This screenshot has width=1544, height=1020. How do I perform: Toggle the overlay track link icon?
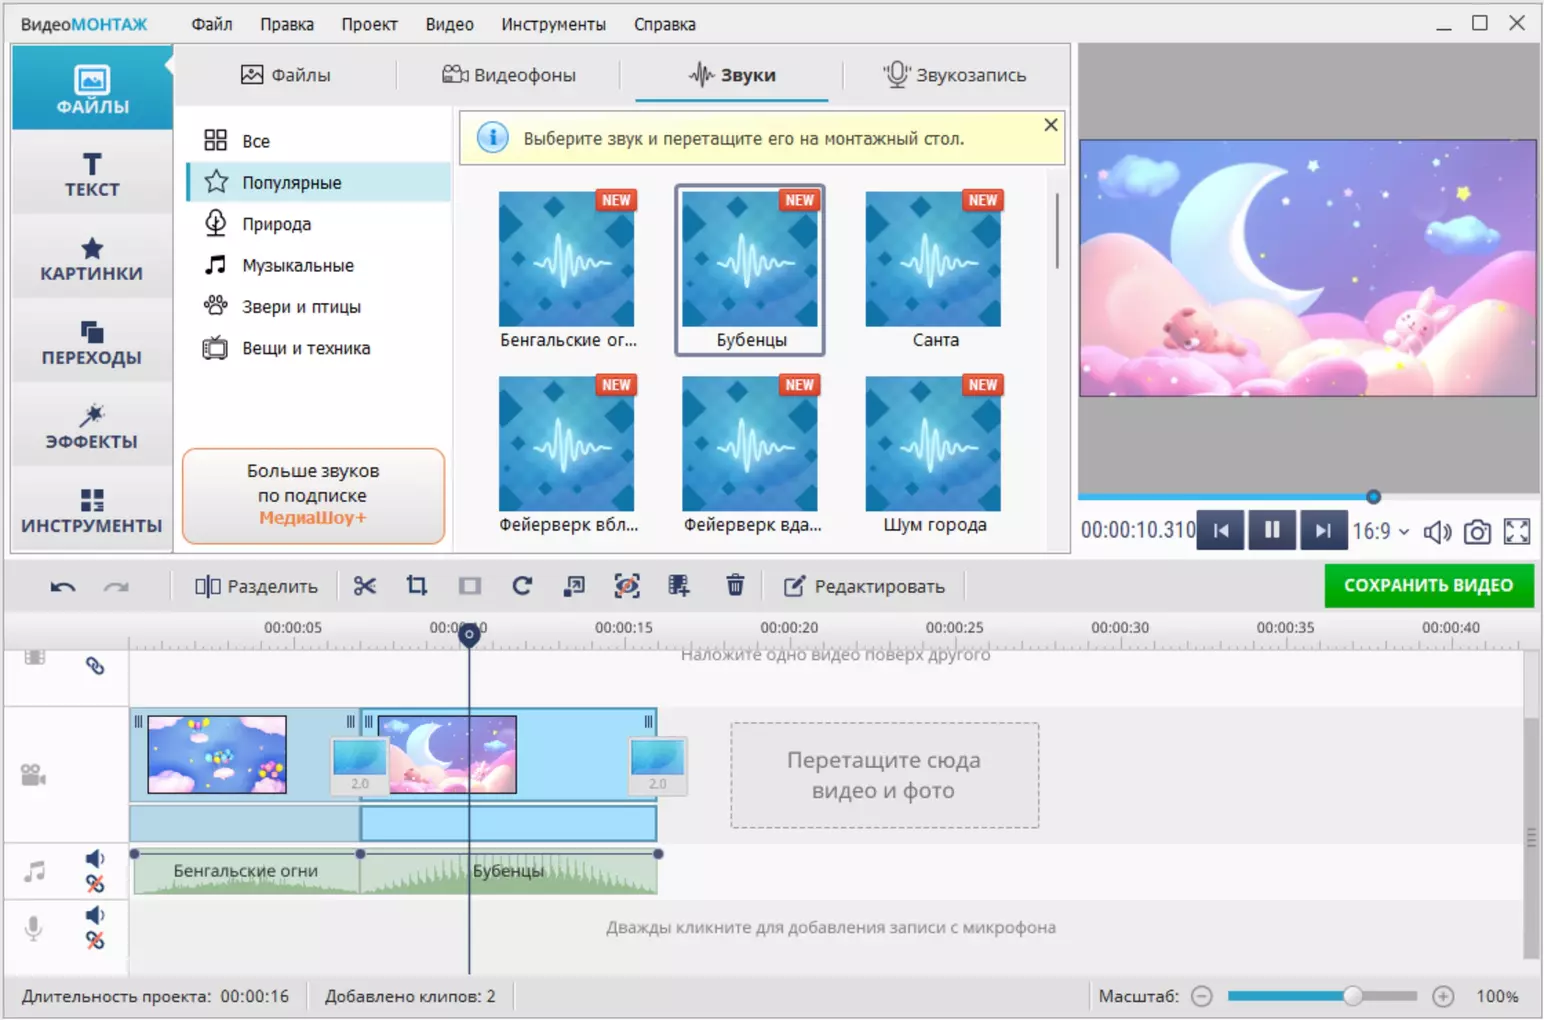pos(95,666)
